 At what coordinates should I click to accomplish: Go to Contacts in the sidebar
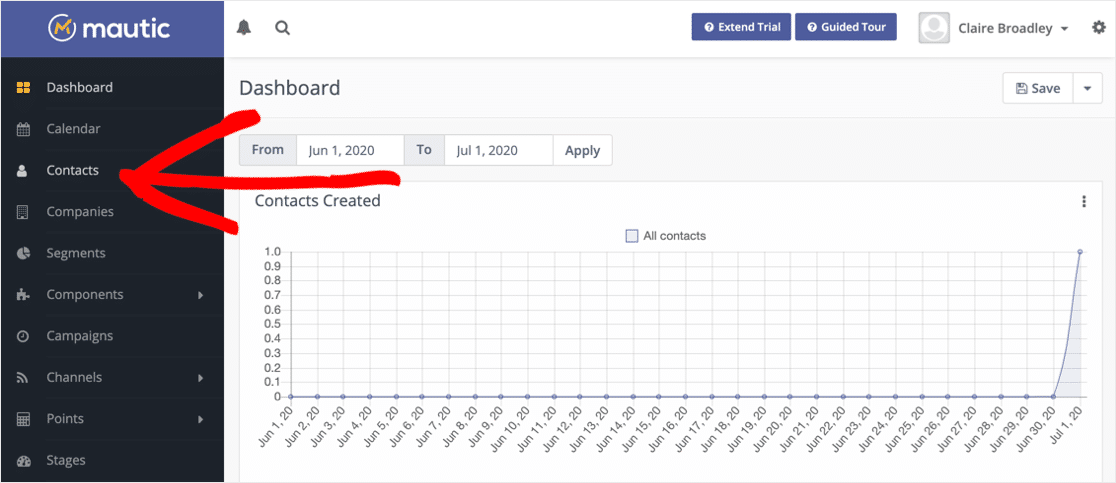click(73, 170)
